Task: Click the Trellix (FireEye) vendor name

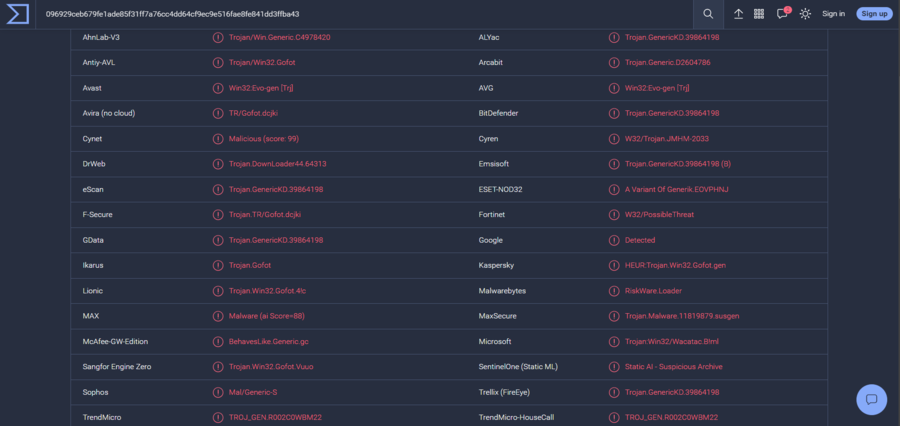Action: click(506, 392)
